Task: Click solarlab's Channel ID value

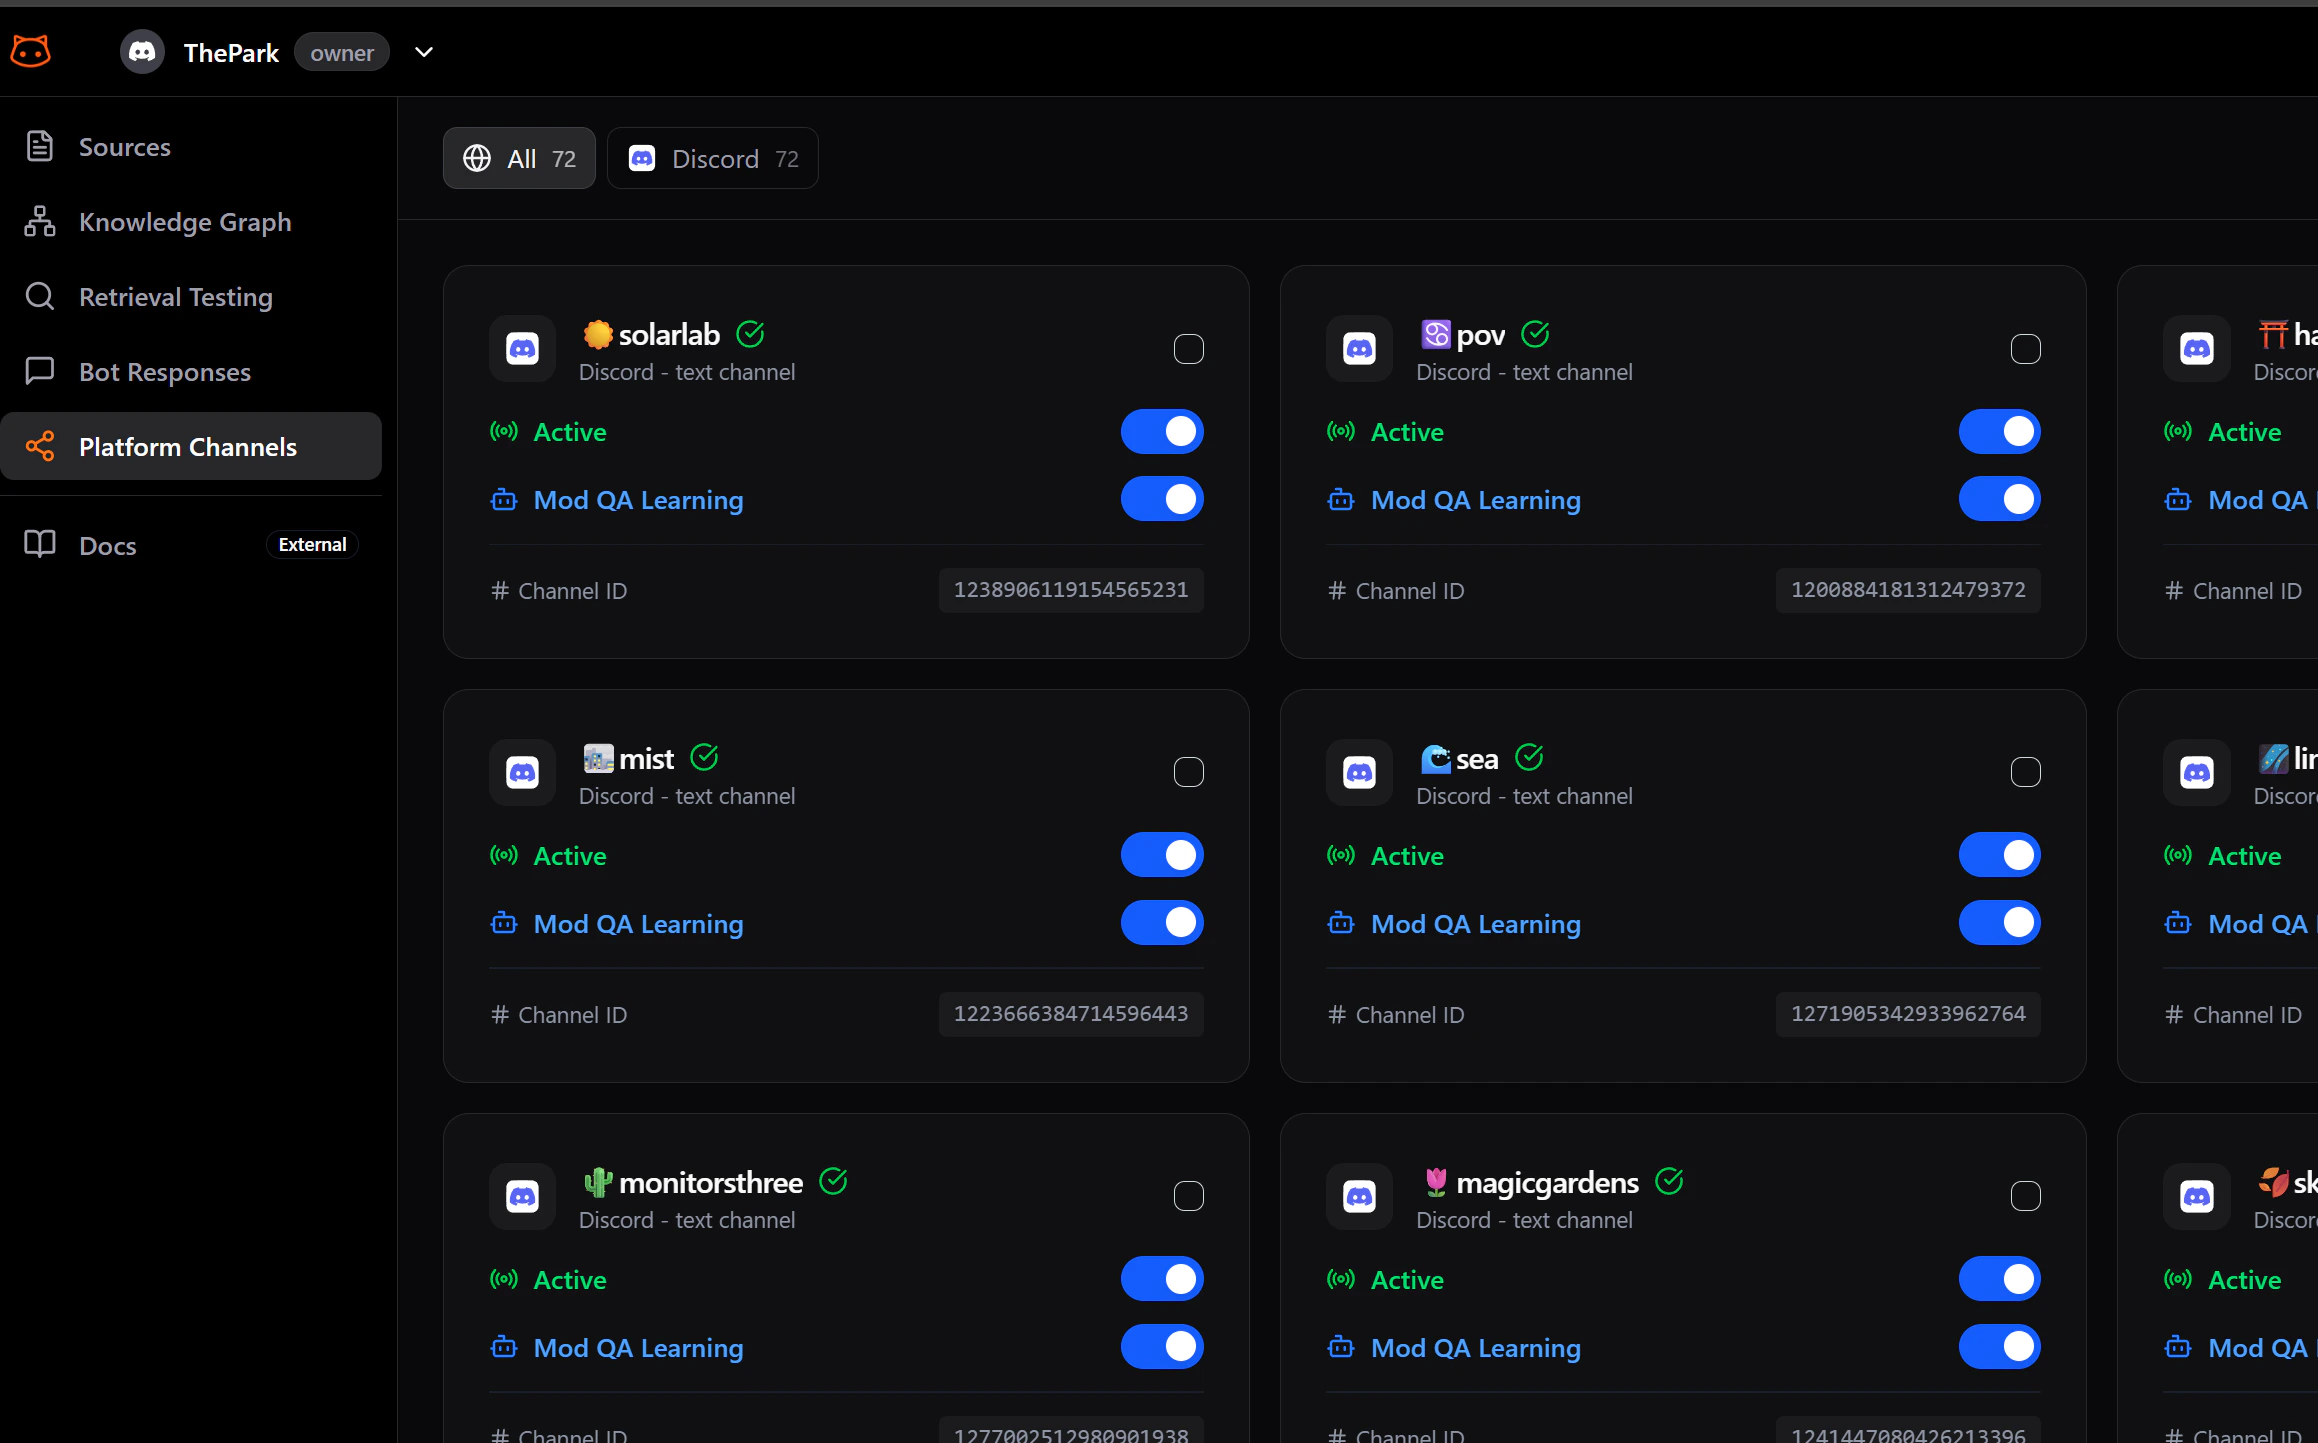Action: point(1070,590)
